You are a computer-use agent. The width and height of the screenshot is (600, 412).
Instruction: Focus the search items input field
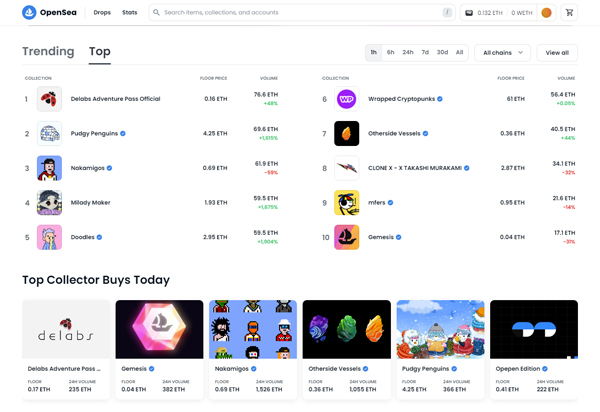click(302, 13)
